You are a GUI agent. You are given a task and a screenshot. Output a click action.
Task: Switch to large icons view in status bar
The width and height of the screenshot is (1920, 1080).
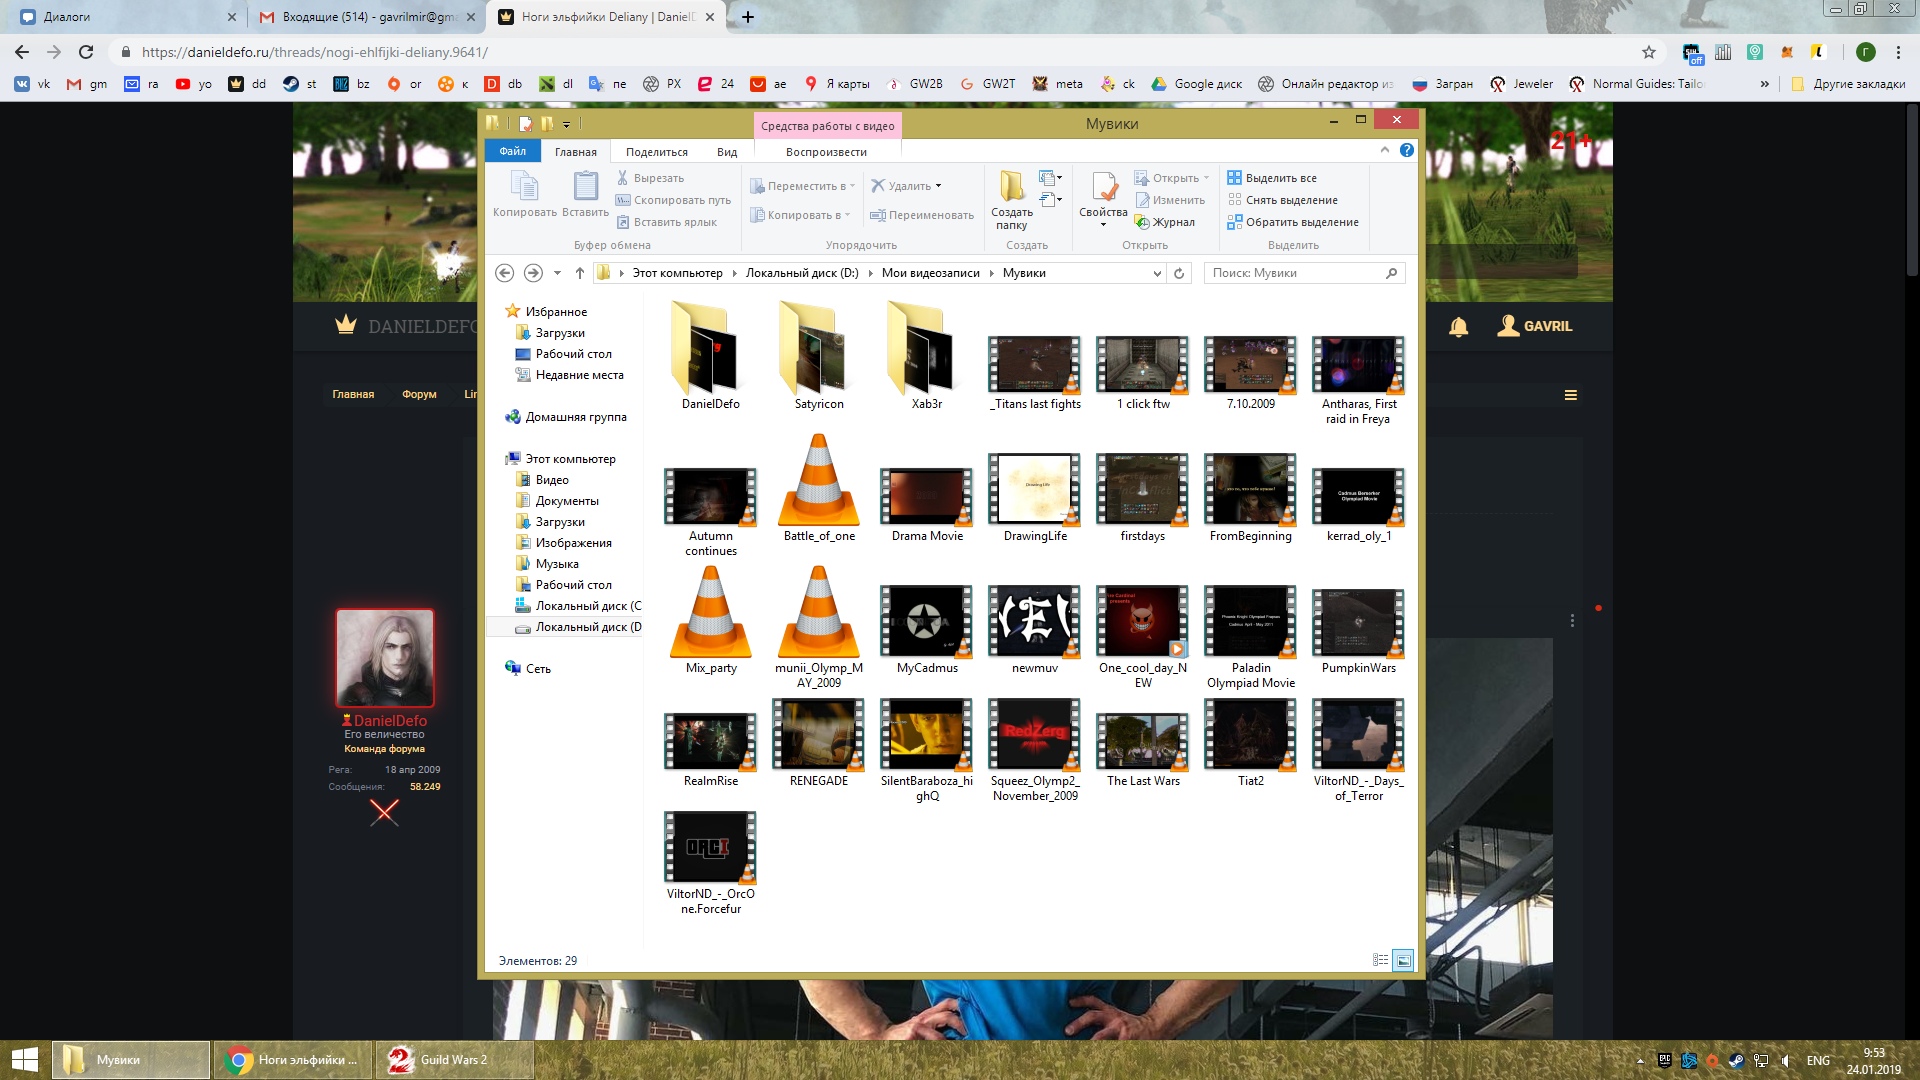tap(1403, 960)
